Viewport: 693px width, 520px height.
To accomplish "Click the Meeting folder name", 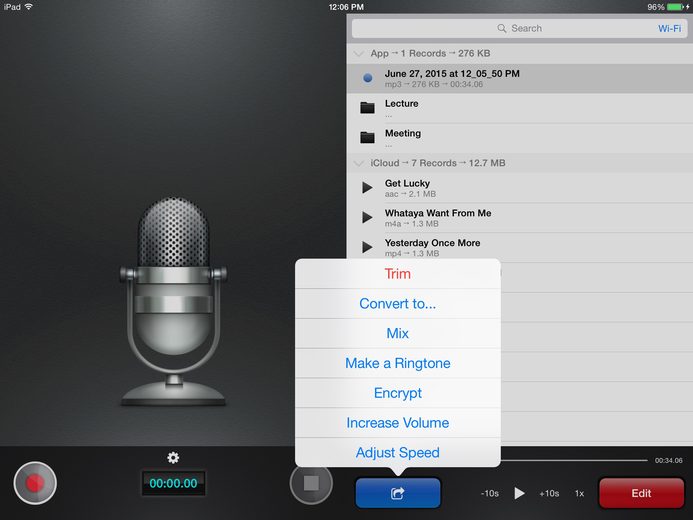I will click(x=403, y=133).
